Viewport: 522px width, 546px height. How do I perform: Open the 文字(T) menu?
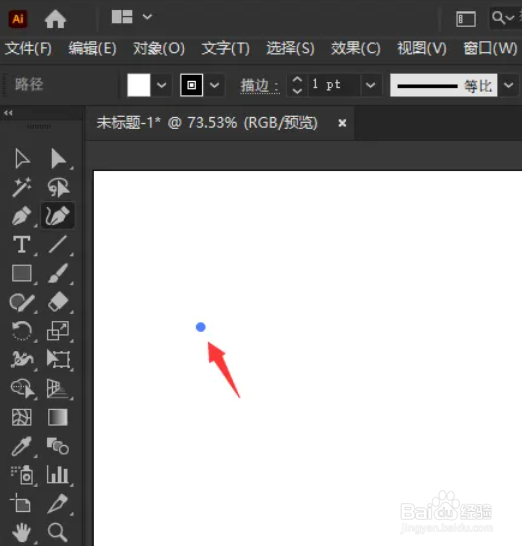click(x=226, y=48)
